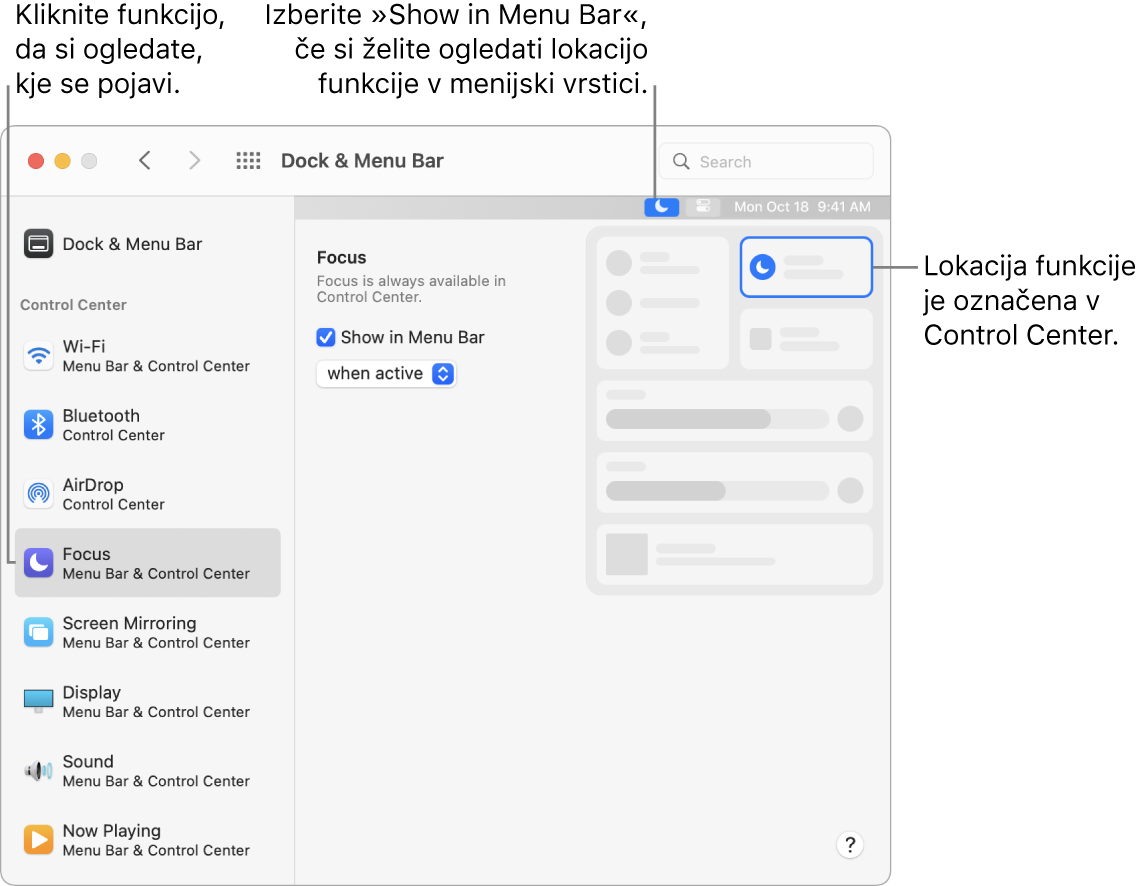
Task: Select Wi-Fi in the sidebar
Action: 147,356
